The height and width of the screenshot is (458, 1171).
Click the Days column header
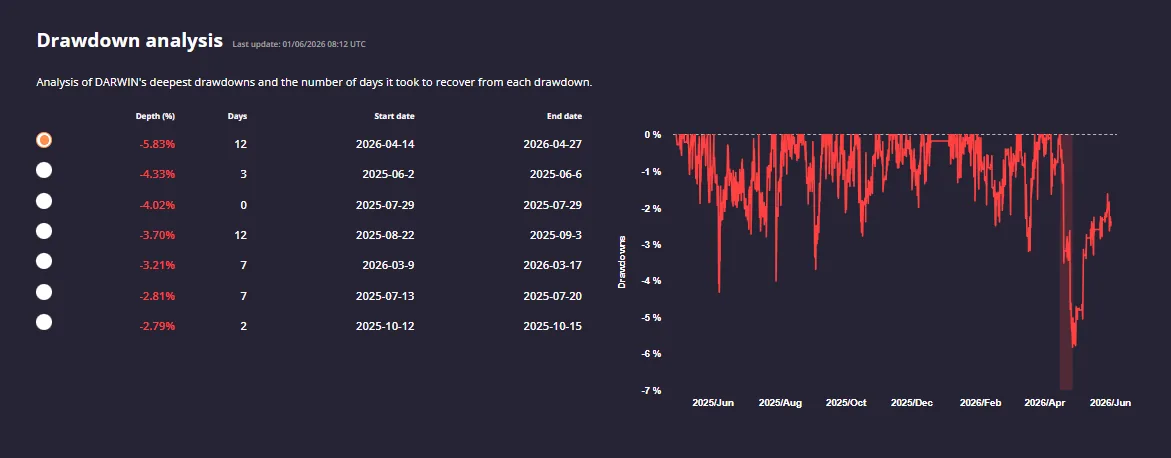[237, 117]
